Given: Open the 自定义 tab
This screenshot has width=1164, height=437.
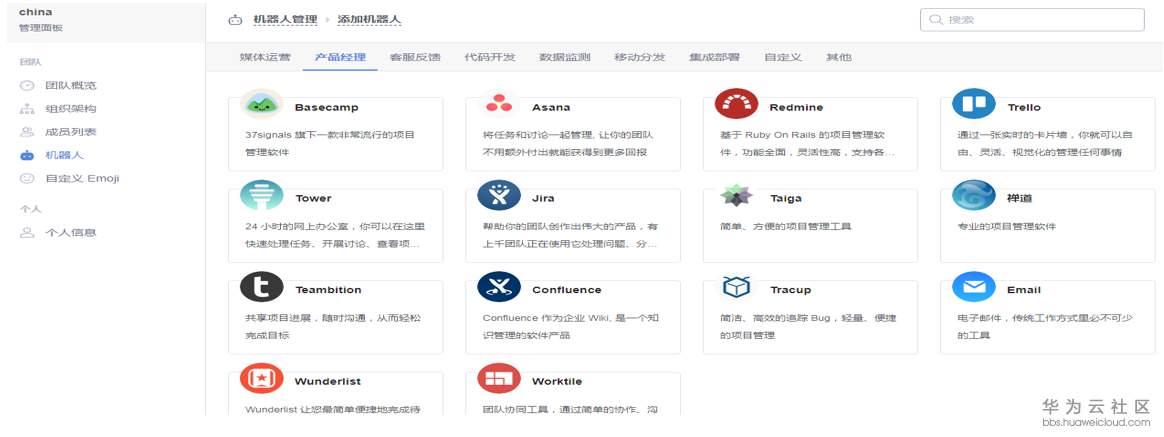Looking at the screenshot, I should tap(783, 57).
